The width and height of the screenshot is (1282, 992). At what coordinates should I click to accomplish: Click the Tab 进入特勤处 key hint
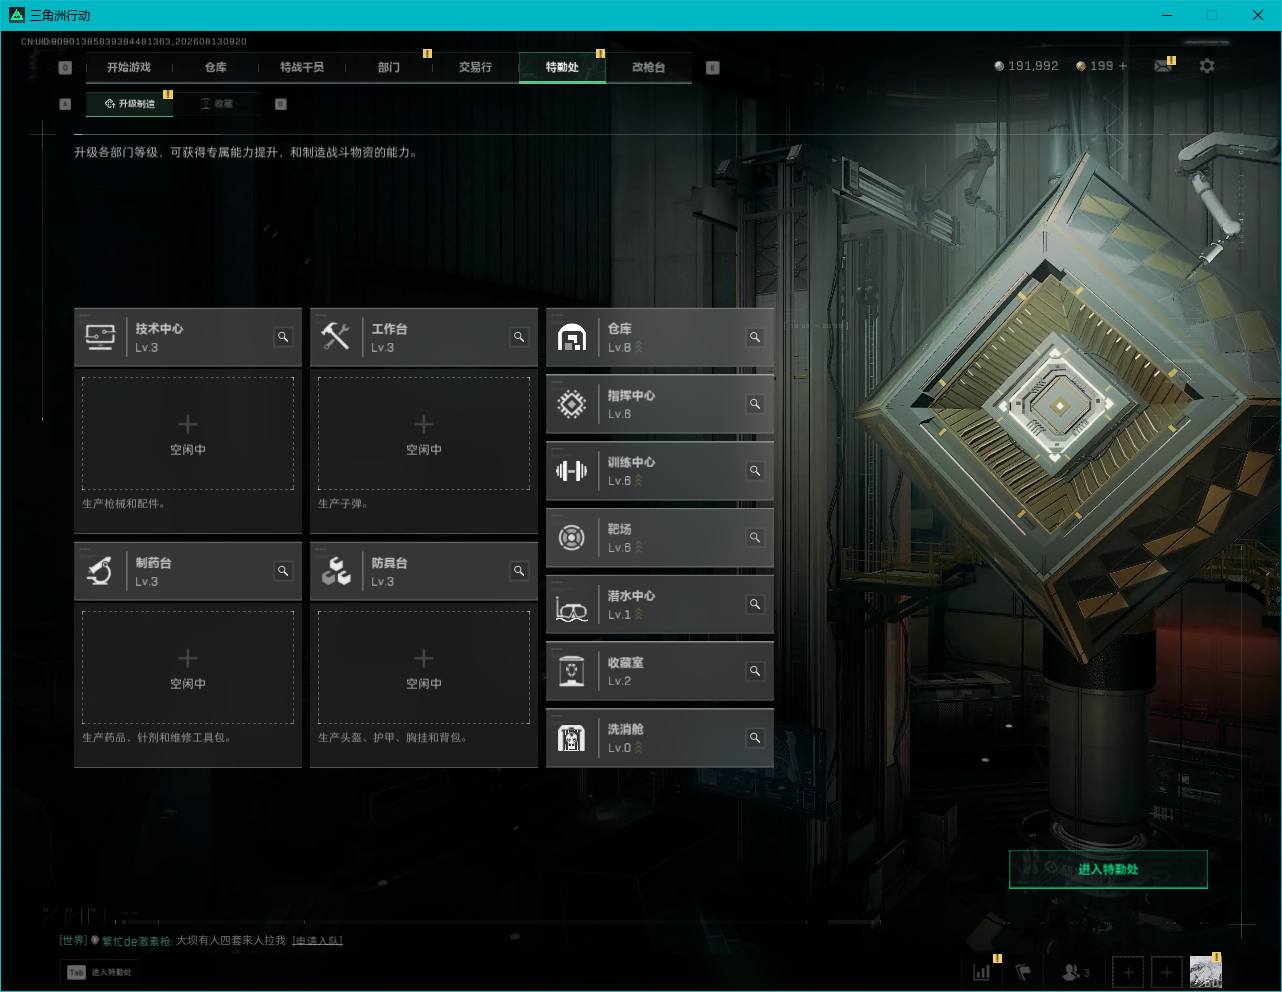pyautogui.click(x=100, y=972)
